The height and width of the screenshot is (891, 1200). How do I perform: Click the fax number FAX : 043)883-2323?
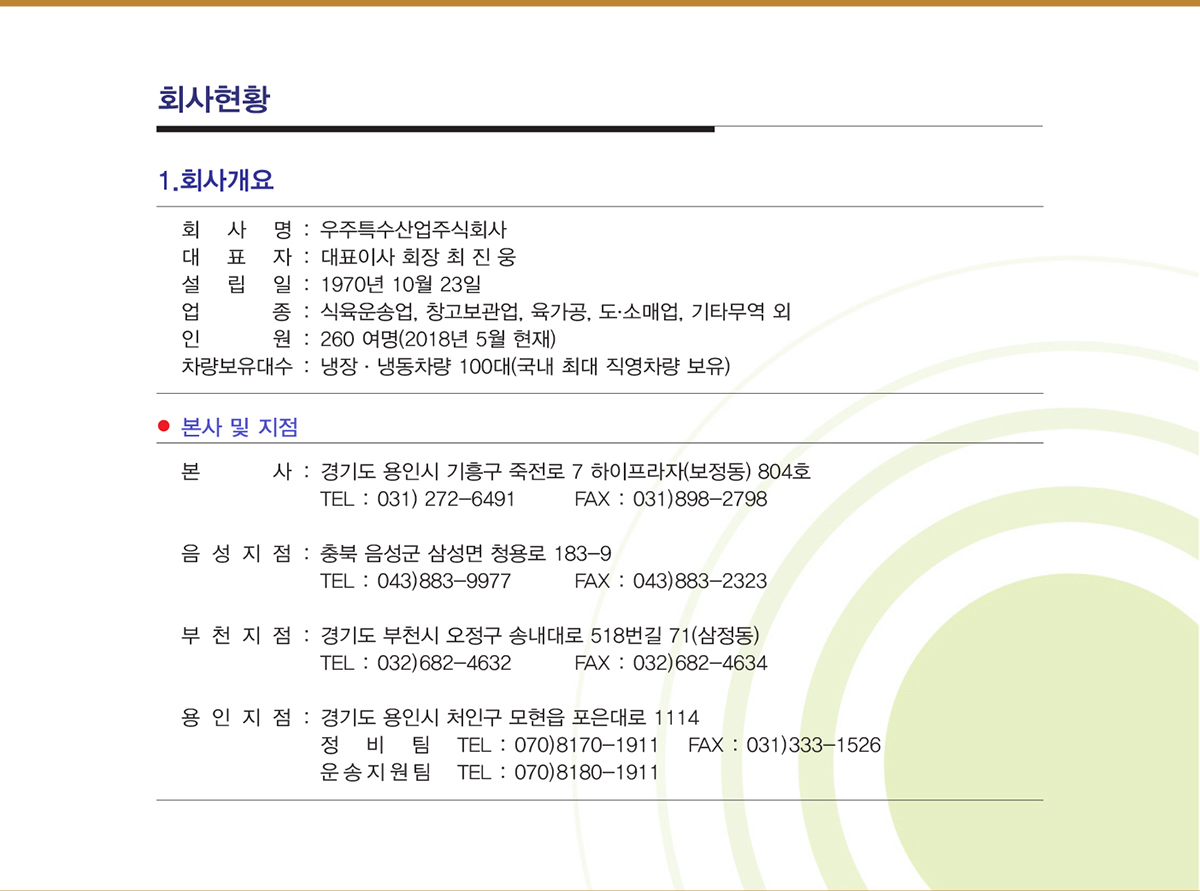(671, 581)
